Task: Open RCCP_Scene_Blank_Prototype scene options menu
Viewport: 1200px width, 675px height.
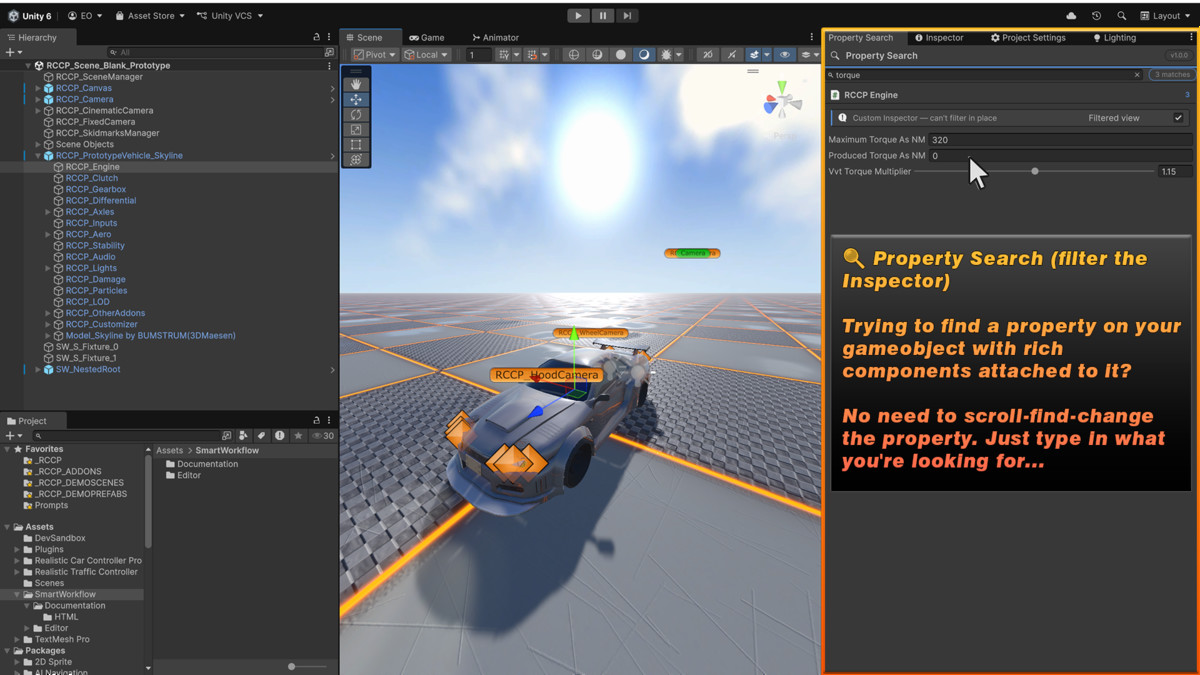Action: (329, 66)
